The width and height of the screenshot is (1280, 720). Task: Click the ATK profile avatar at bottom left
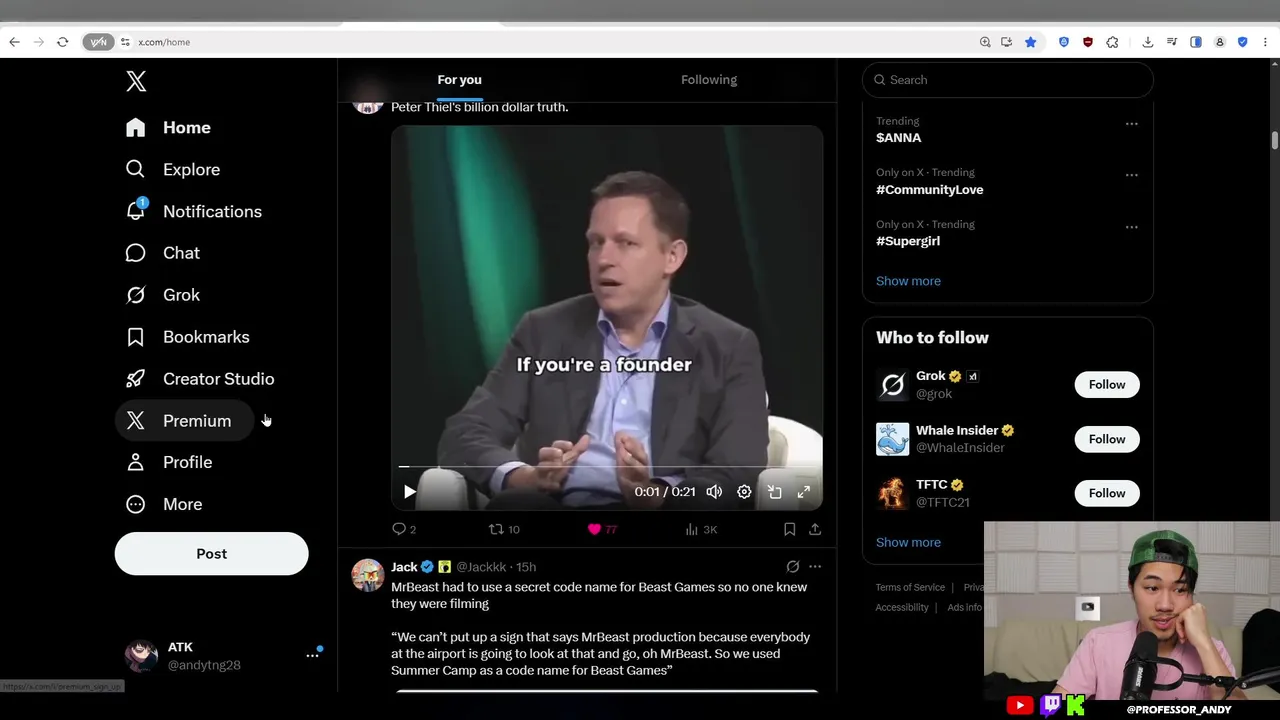pos(141,655)
